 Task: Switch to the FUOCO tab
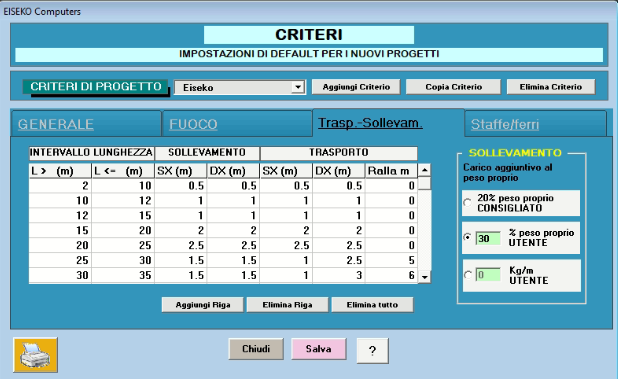pos(237,124)
